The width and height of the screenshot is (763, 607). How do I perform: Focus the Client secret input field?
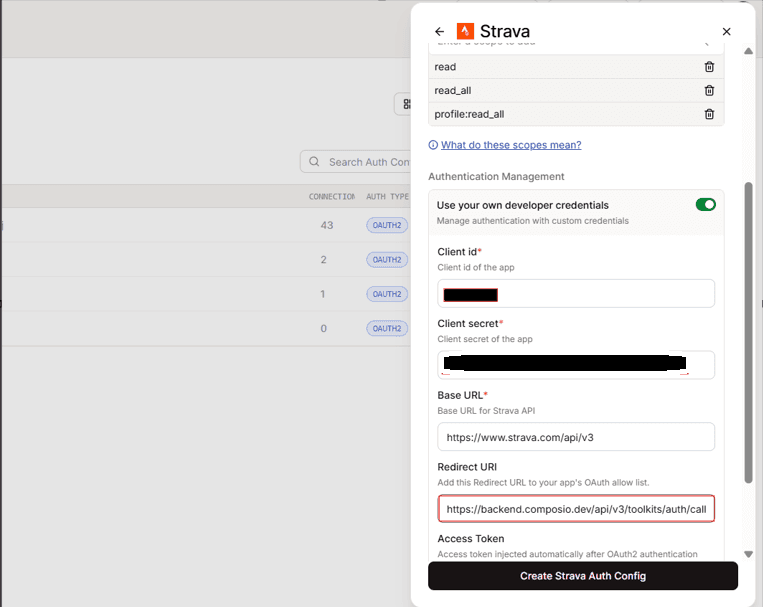(x=576, y=365)
